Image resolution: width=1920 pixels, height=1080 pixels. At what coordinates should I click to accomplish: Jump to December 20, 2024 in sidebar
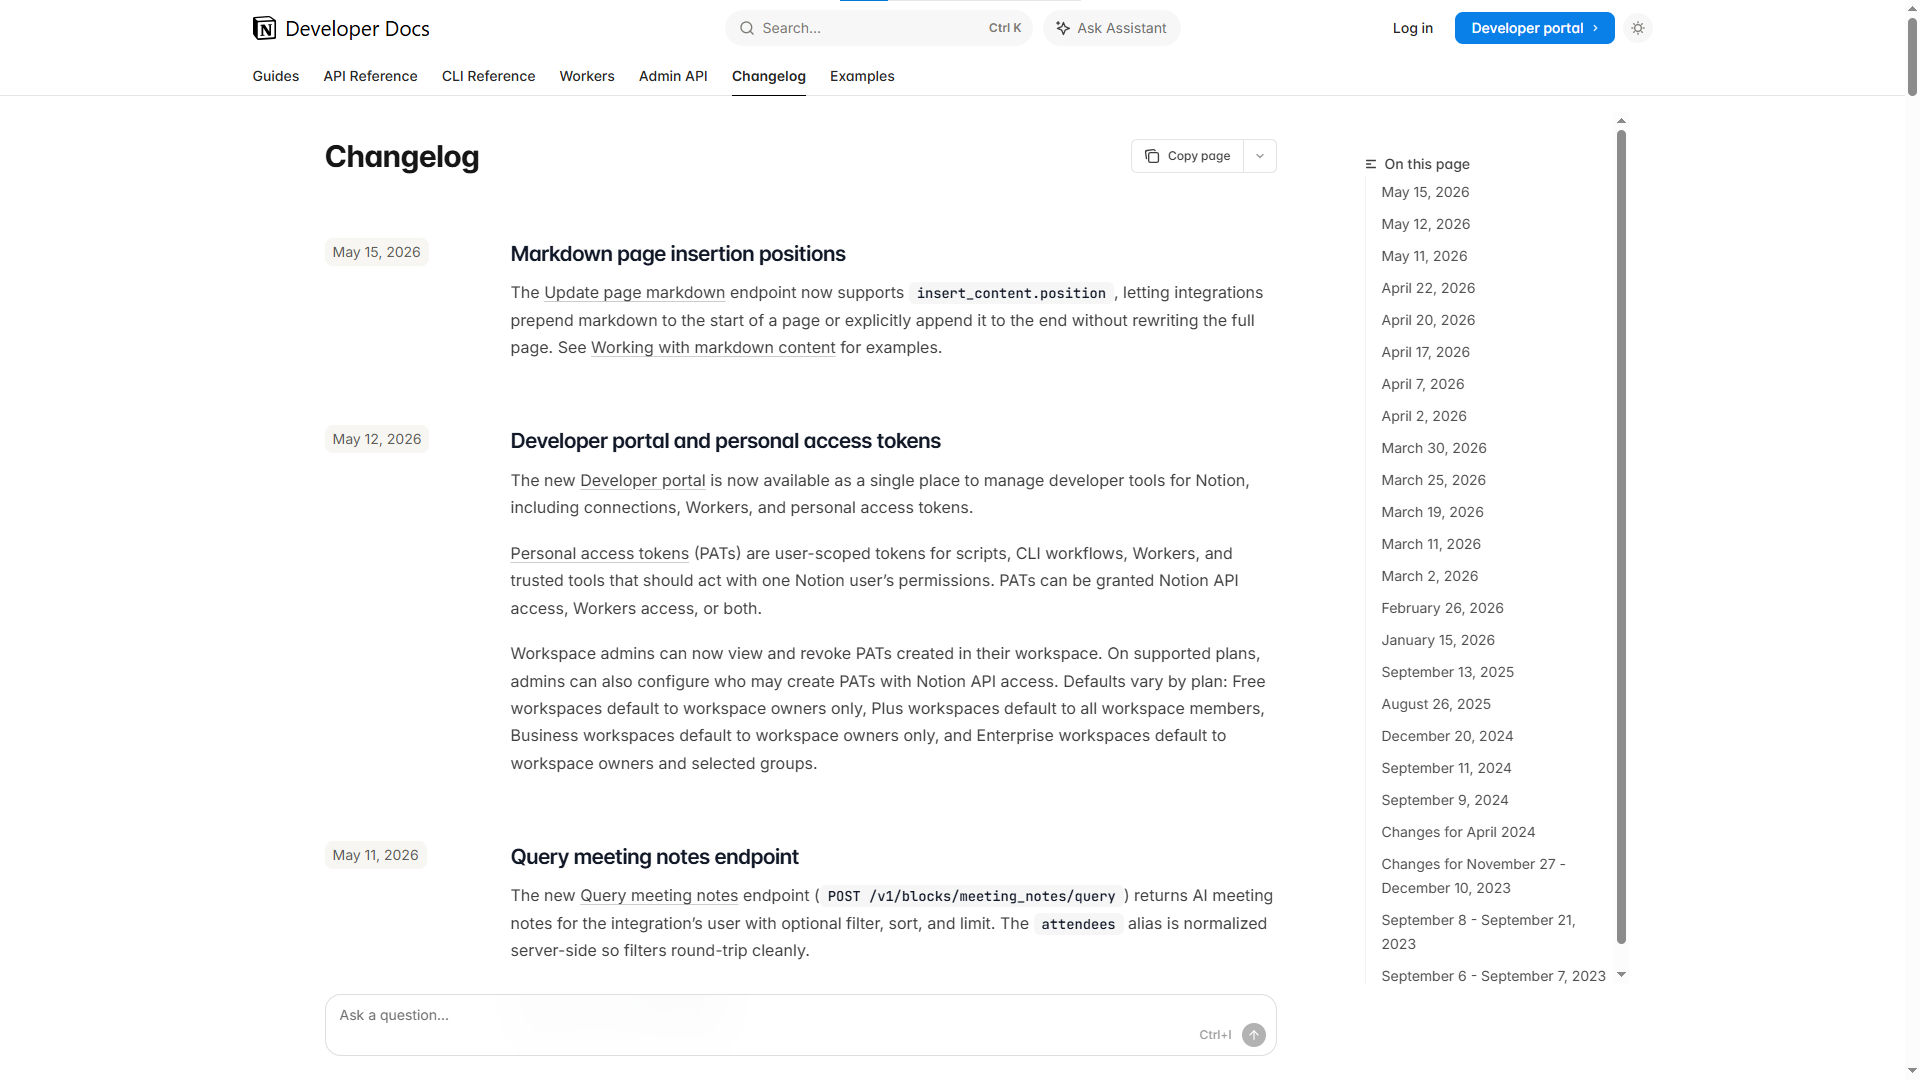coord(1447,736)
